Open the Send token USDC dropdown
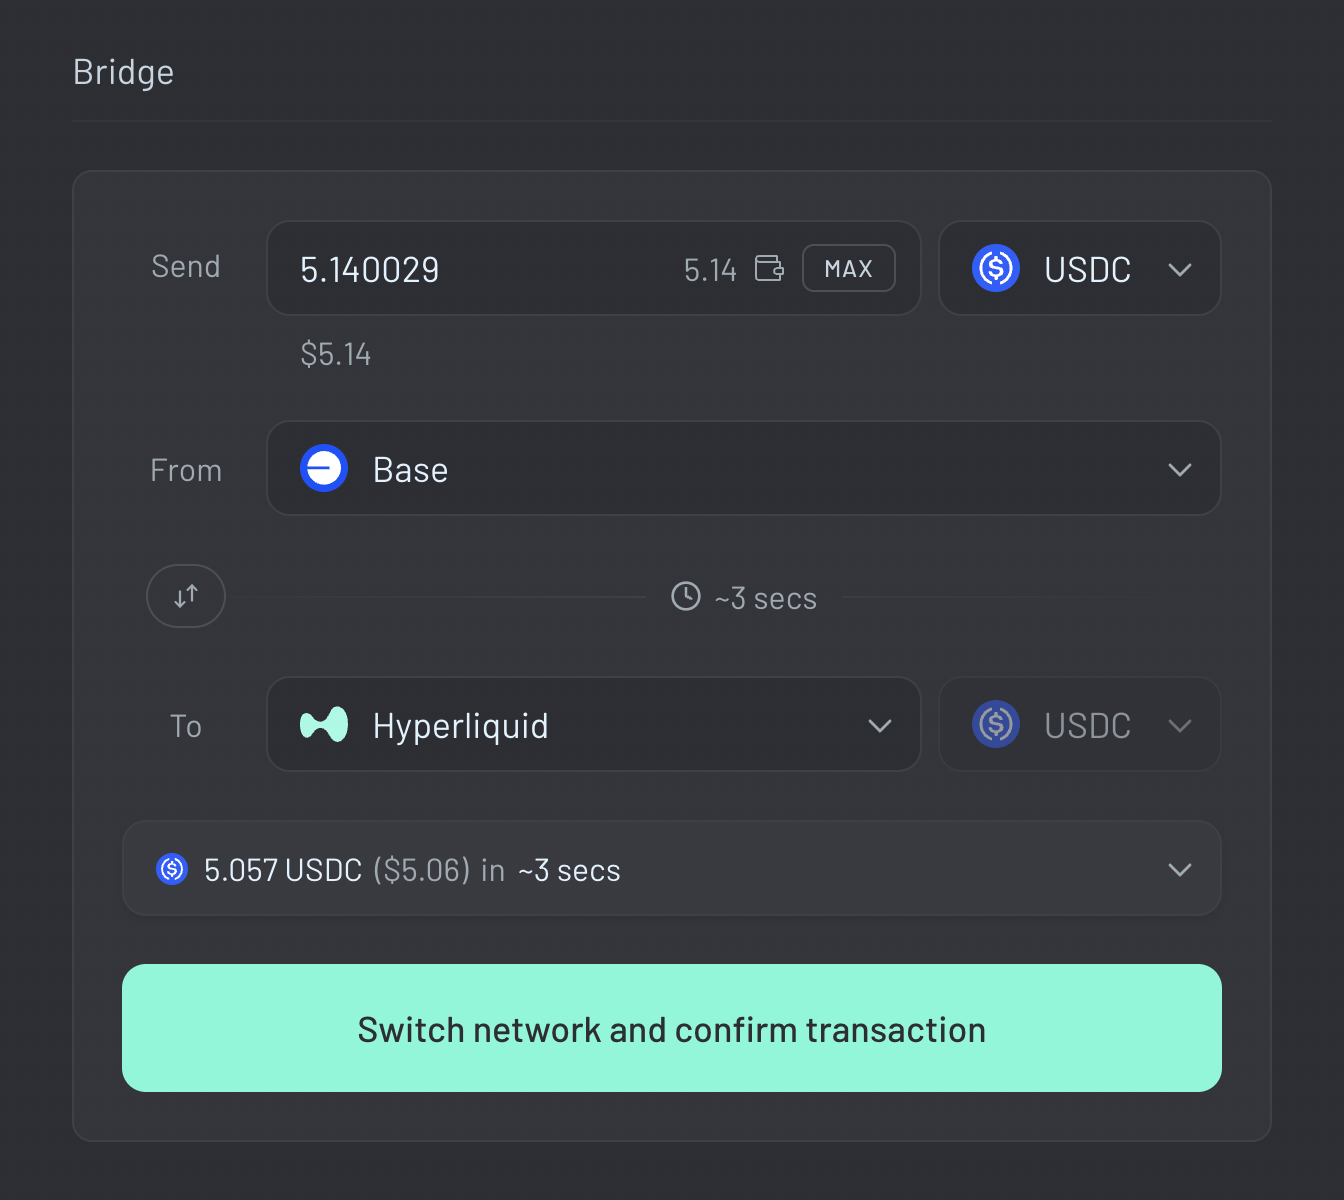The image size is (1344, 1200). point(1080,268)
